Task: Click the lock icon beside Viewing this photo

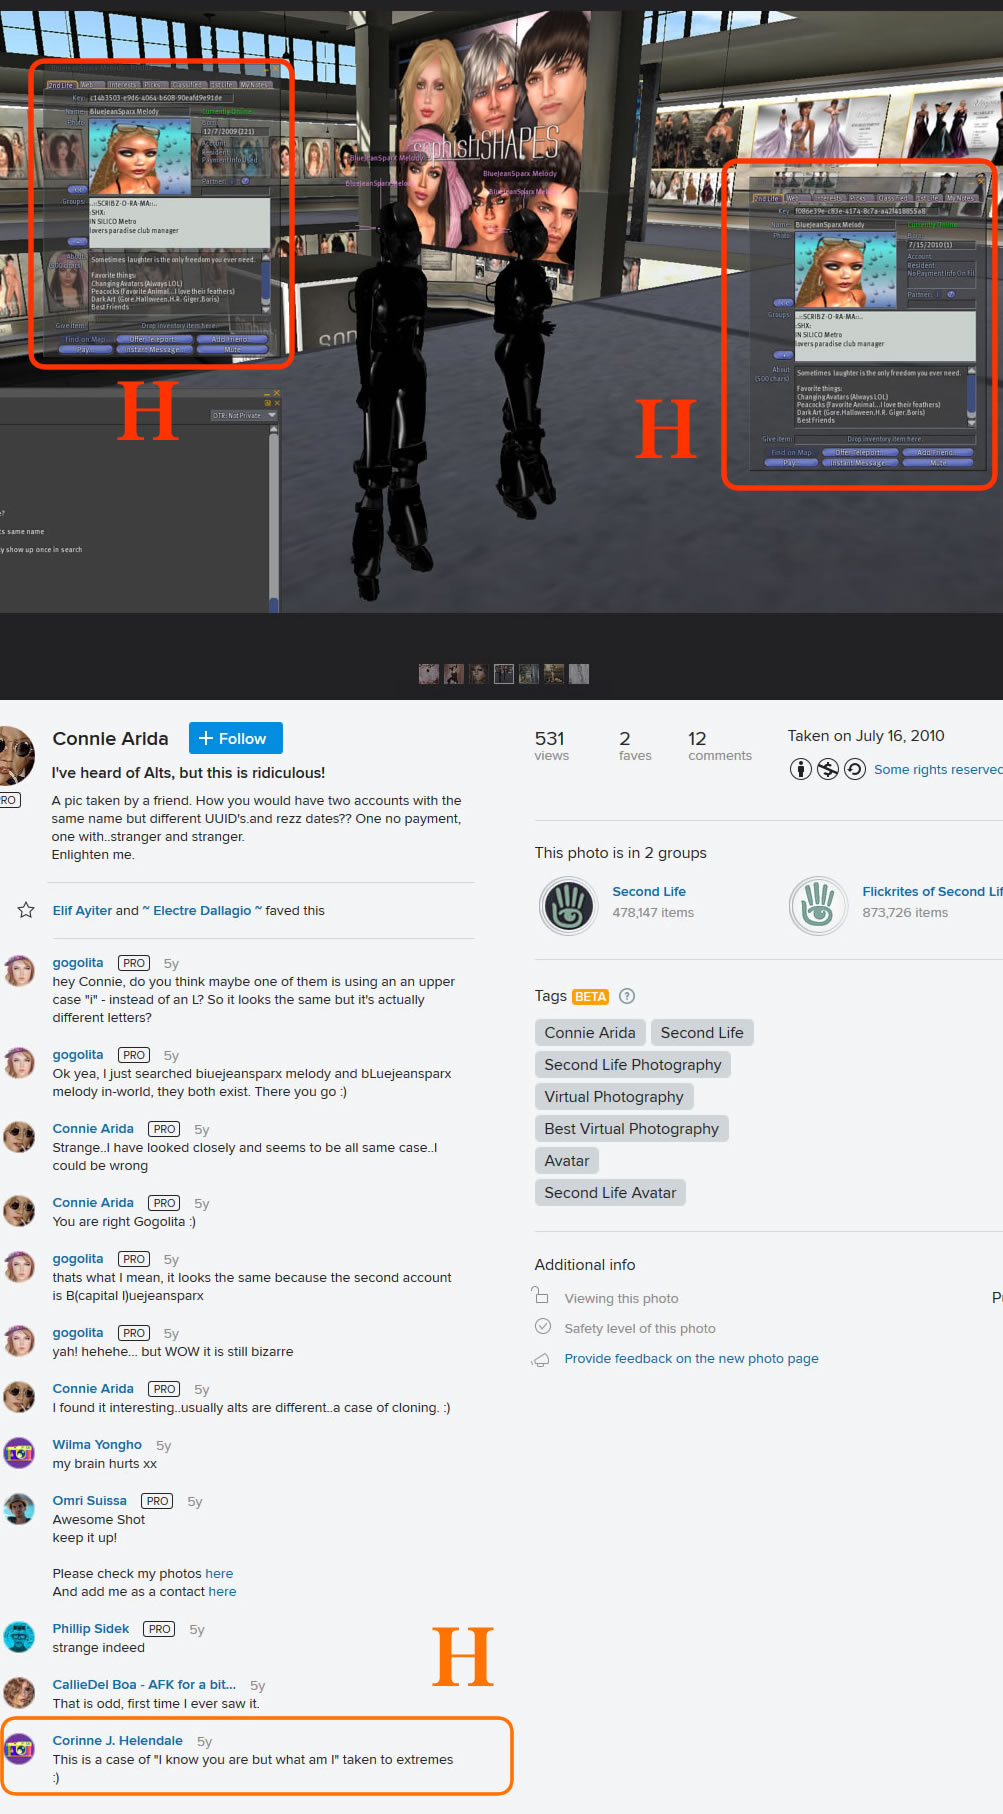Action: [540, 1296]
